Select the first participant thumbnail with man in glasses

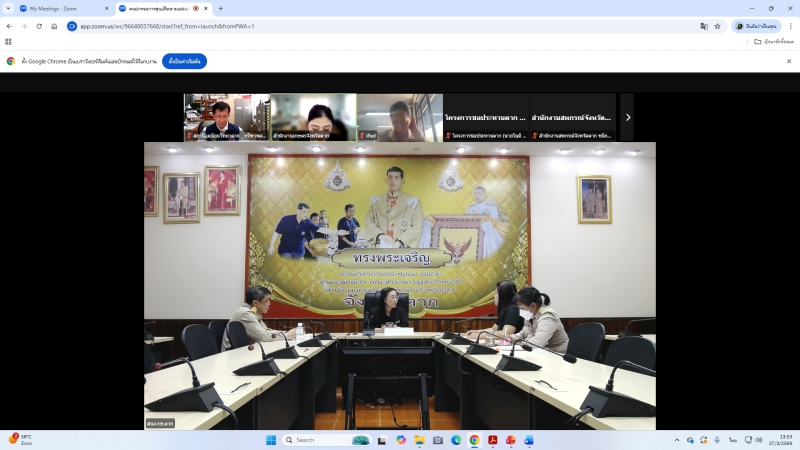point(227,117)
